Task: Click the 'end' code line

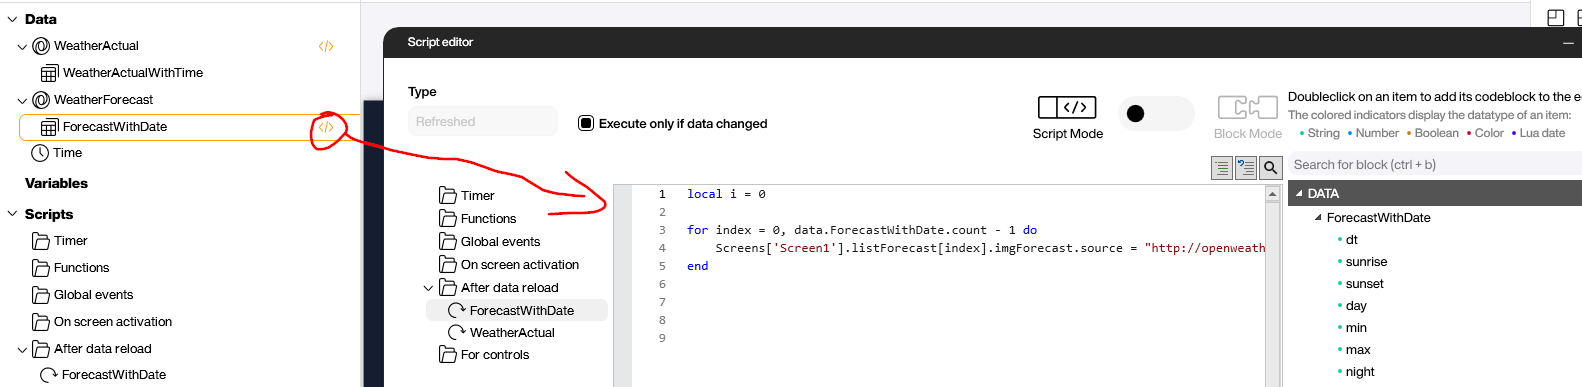Action: (697, 266)
